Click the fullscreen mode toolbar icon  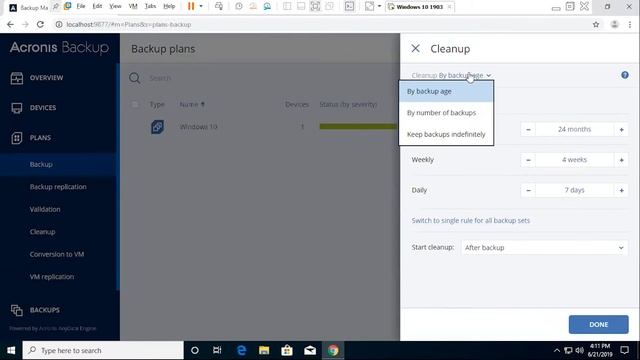[x=315, y=7]
